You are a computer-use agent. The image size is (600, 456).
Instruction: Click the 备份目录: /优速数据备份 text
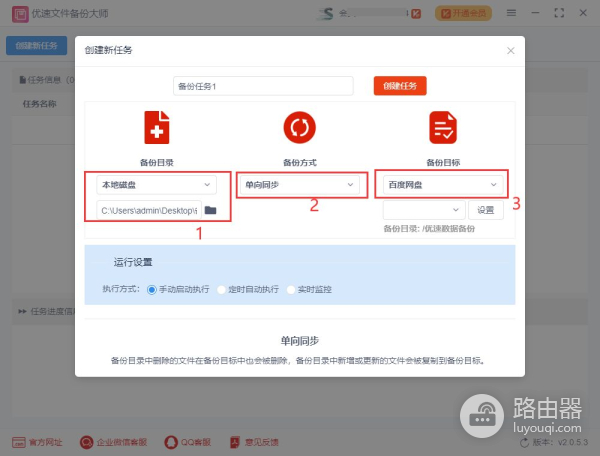pyautogui.click(x=429, y=229)
